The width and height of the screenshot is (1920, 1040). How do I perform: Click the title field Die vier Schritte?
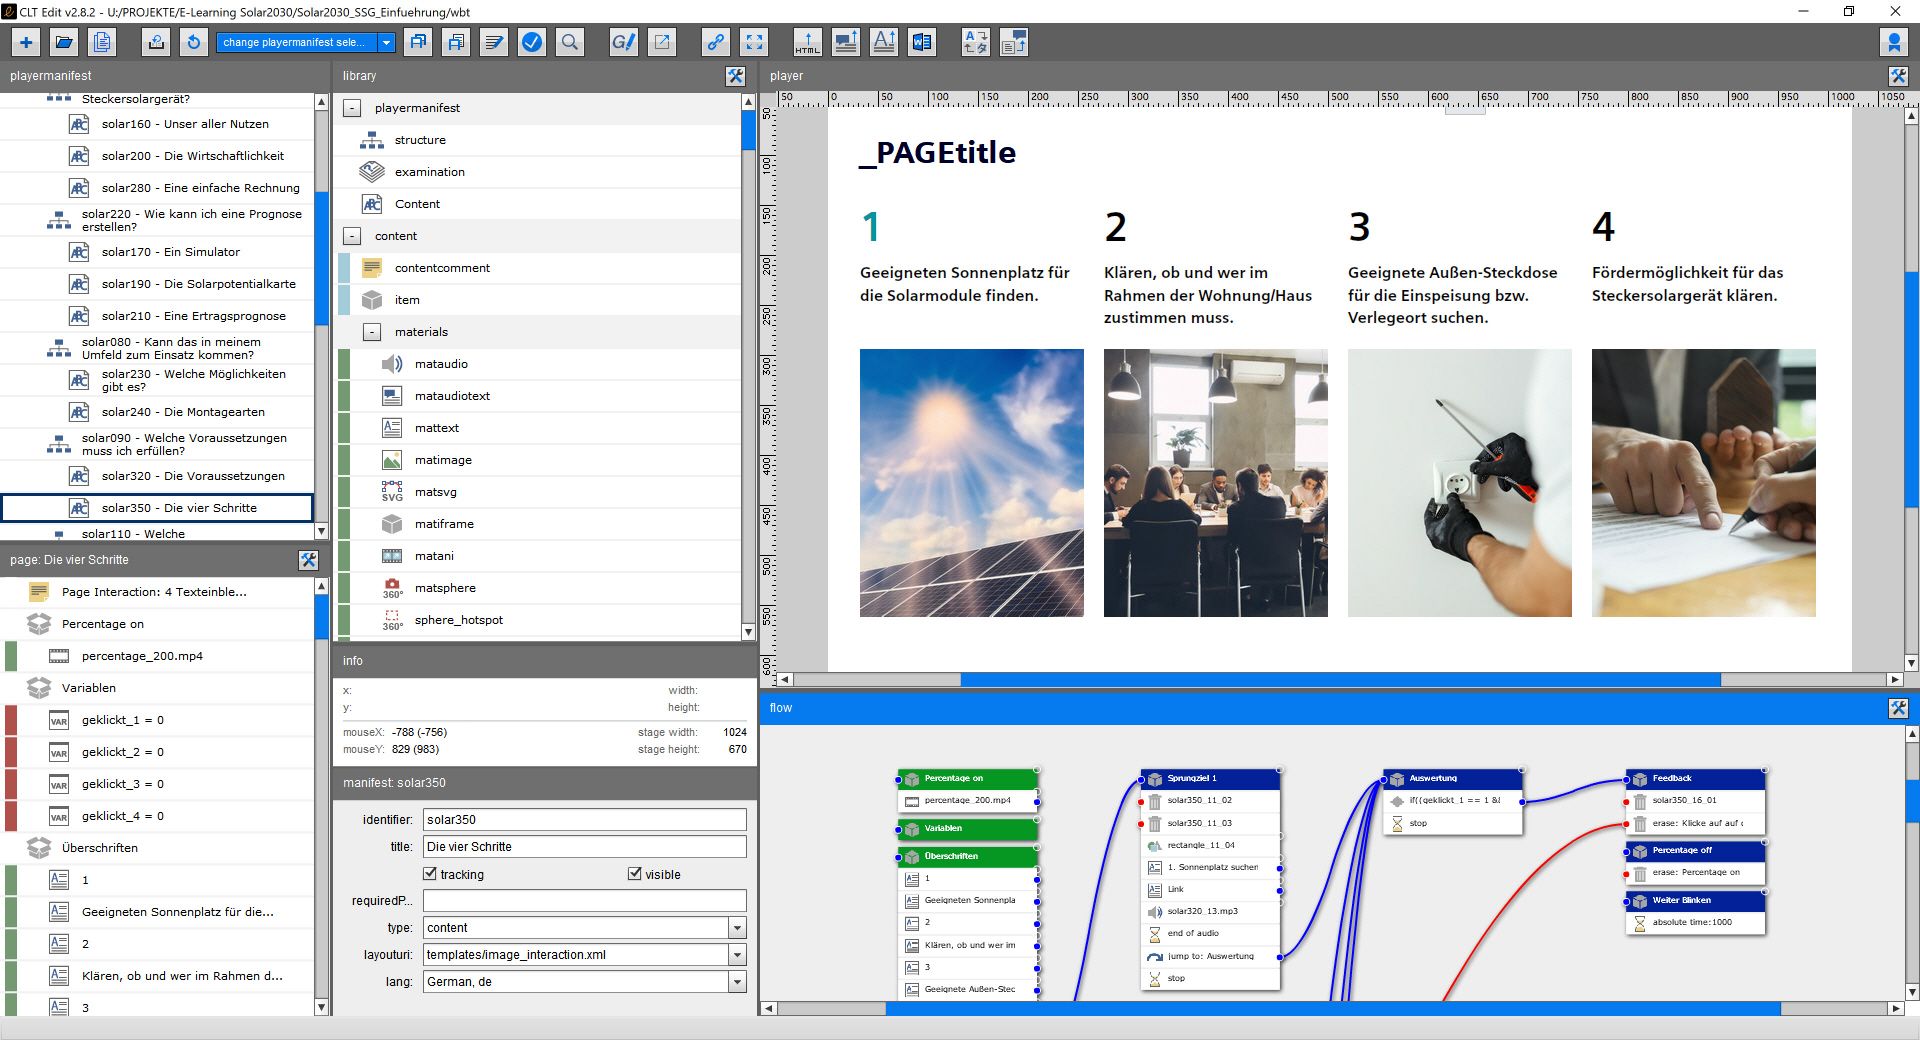pyautogui.click(x=584, y=847)
